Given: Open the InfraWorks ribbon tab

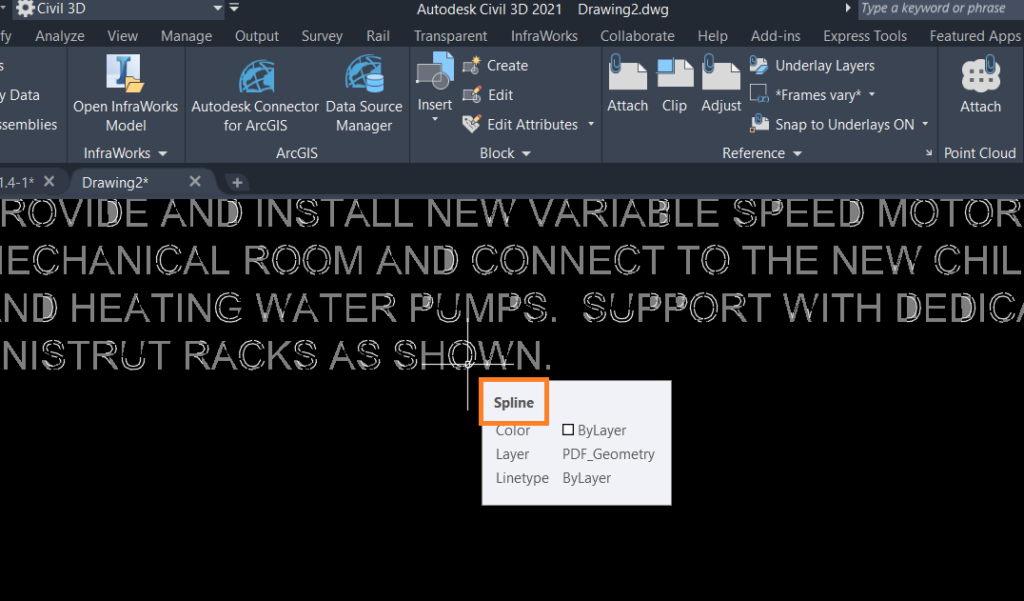Looking at the screenshot, I should tap(544, 36).
